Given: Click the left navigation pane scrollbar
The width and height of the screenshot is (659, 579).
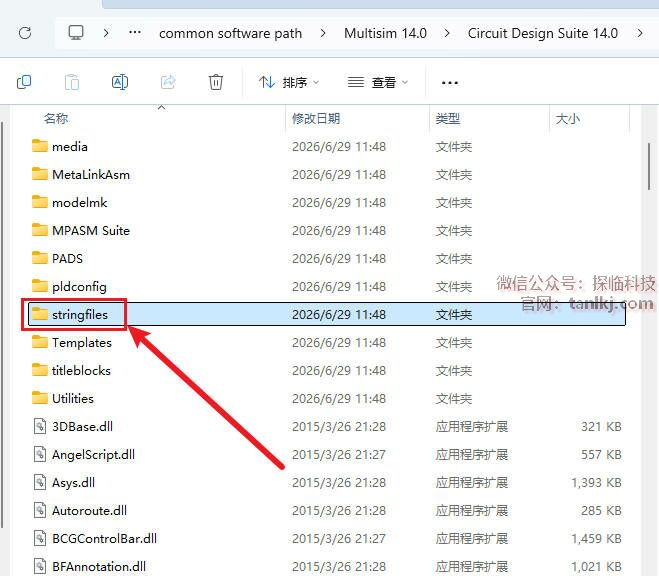Looking at the screenshot, I should tap(2, 325).
